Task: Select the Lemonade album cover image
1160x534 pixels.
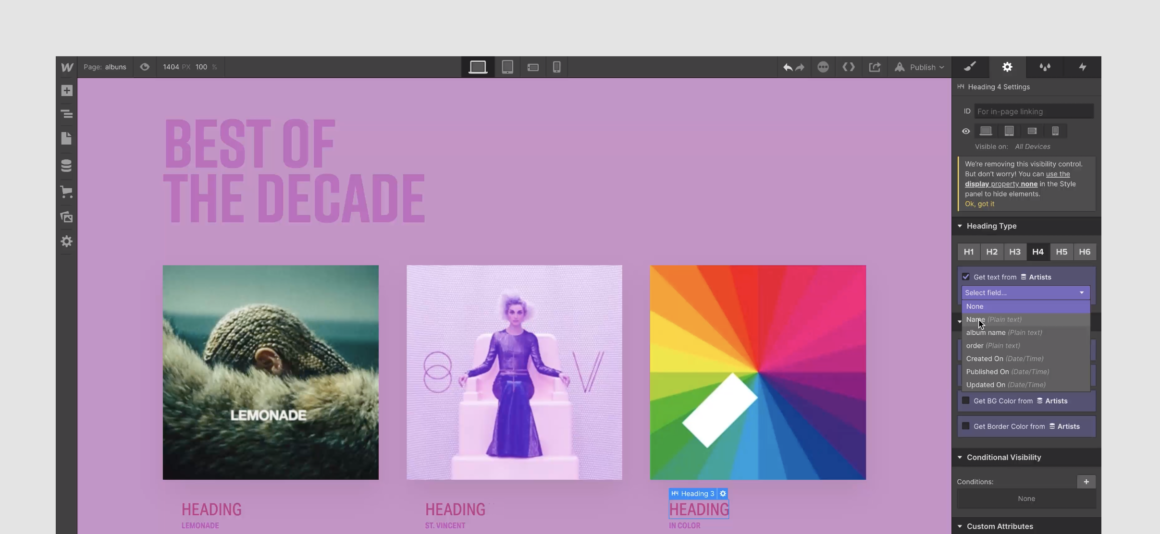Action: coord(271,372)
